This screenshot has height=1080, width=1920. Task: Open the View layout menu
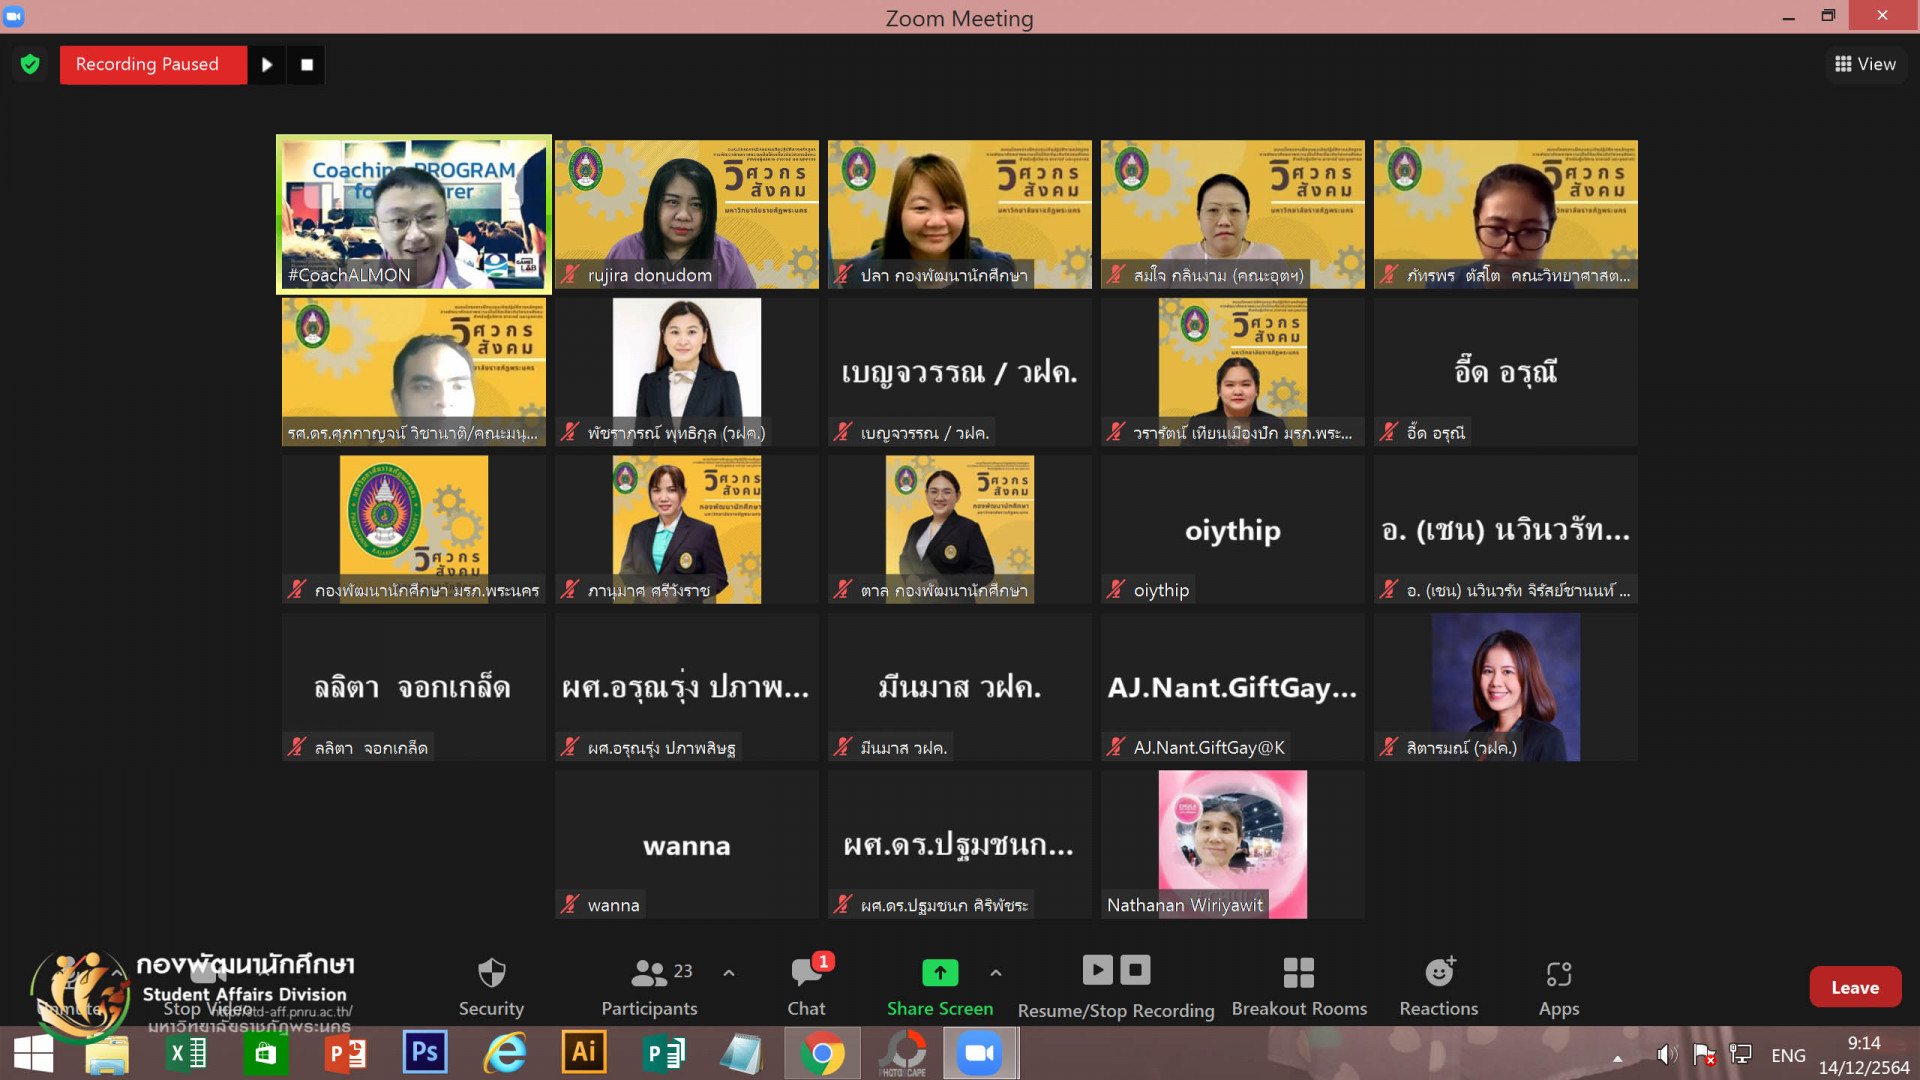pos(1865,64)
